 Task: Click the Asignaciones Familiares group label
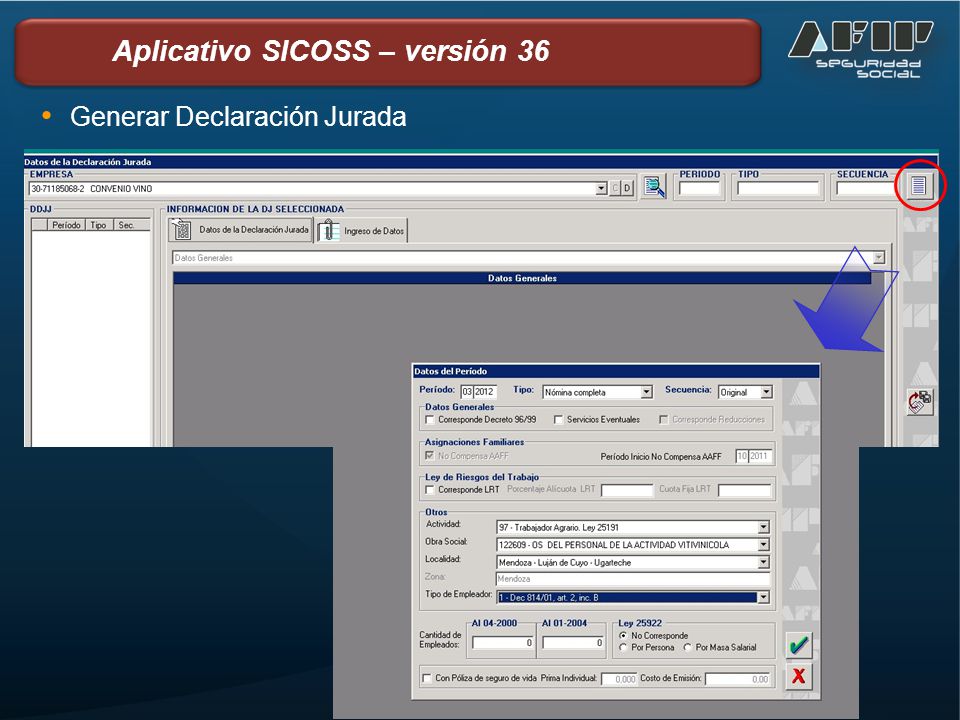[x=474, y=442]
